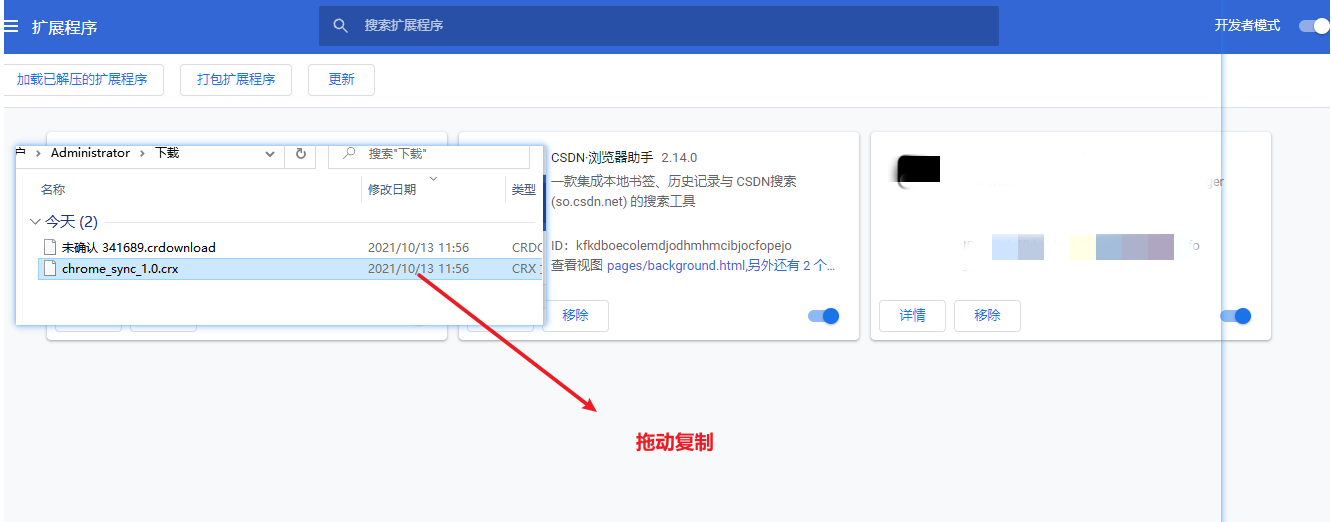
Task: Click the crdownload file icon
Action: pos(50,247)
